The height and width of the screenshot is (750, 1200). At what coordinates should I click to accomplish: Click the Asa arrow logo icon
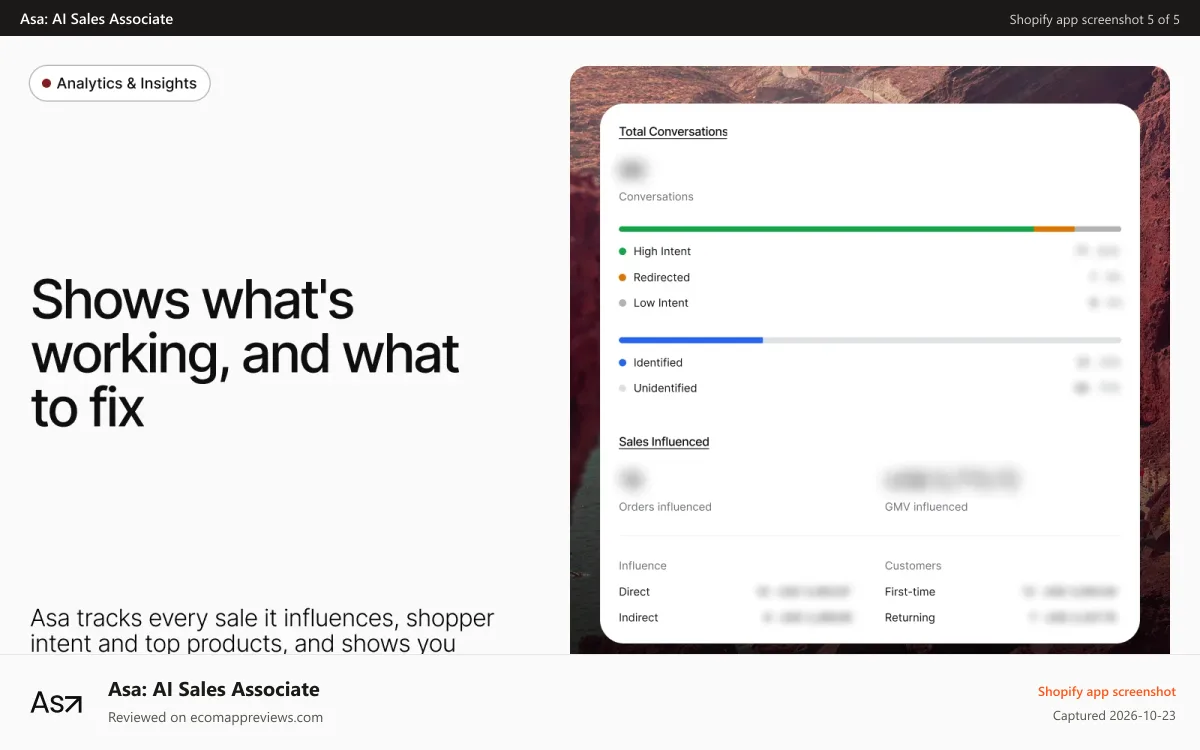[57, 702]
